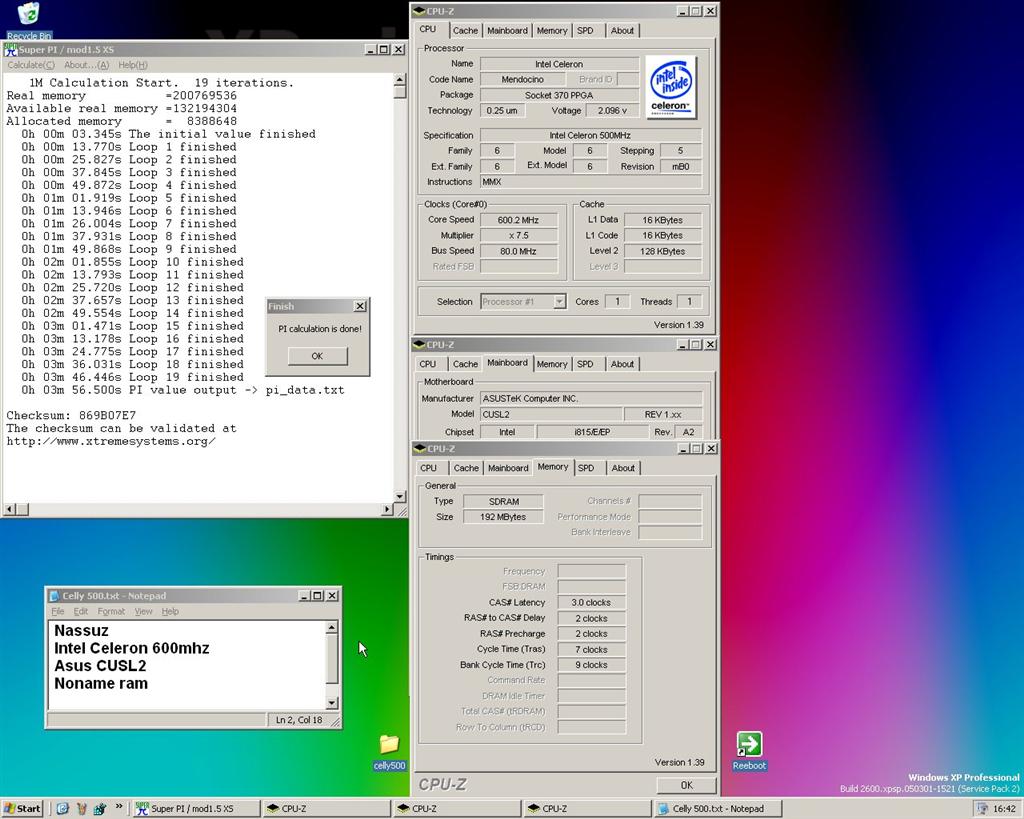Screen dimensions: 1024x819
Task: Click the third quick launch icon
Action: point(100,809)
